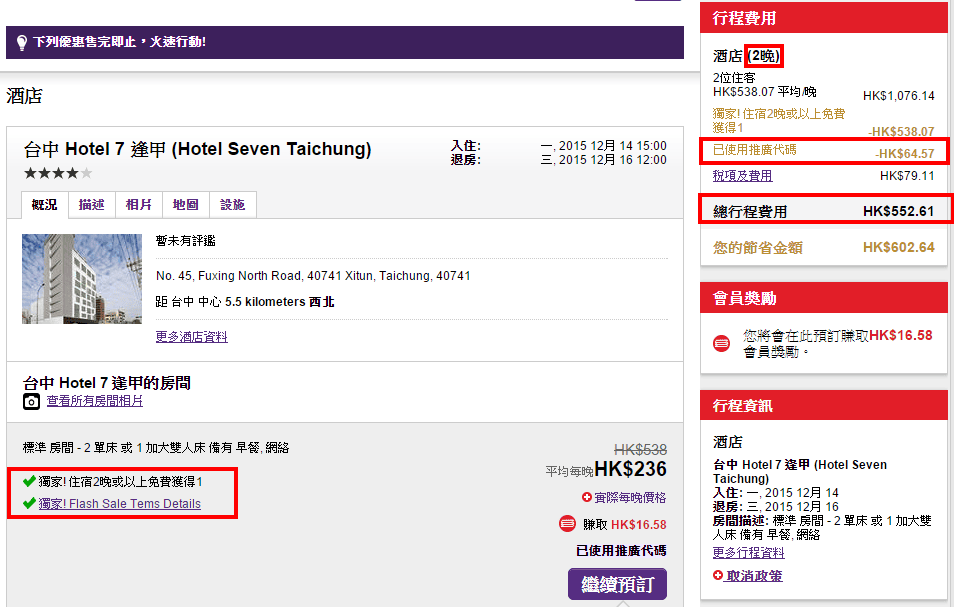Click green checkmark beside Flash Sale terms
The height and width of the screenshot is (607, 954).
(x=29, y=504)
